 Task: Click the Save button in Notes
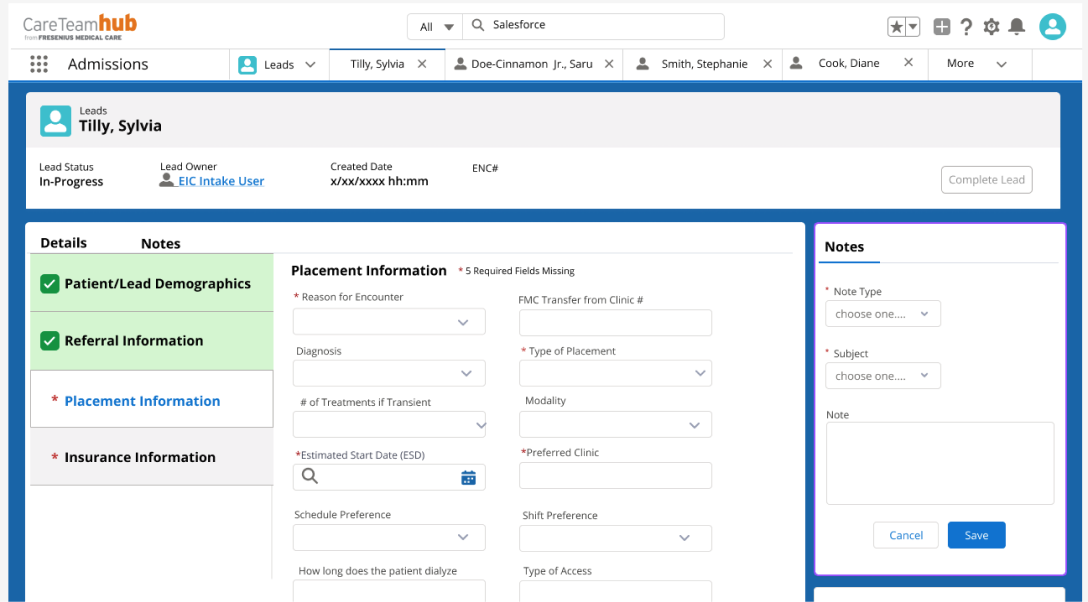point(976,535)
